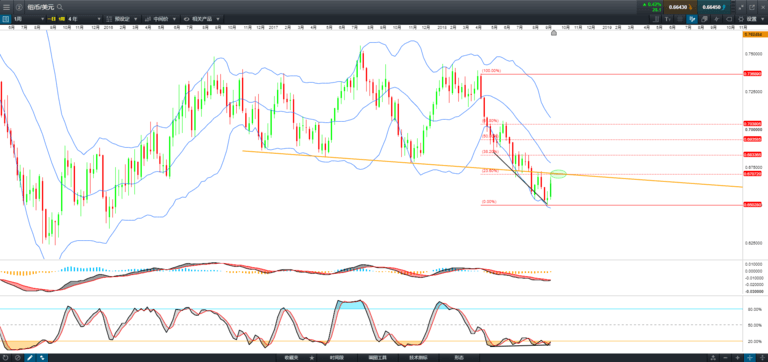Pop out chart into new window

752,7
